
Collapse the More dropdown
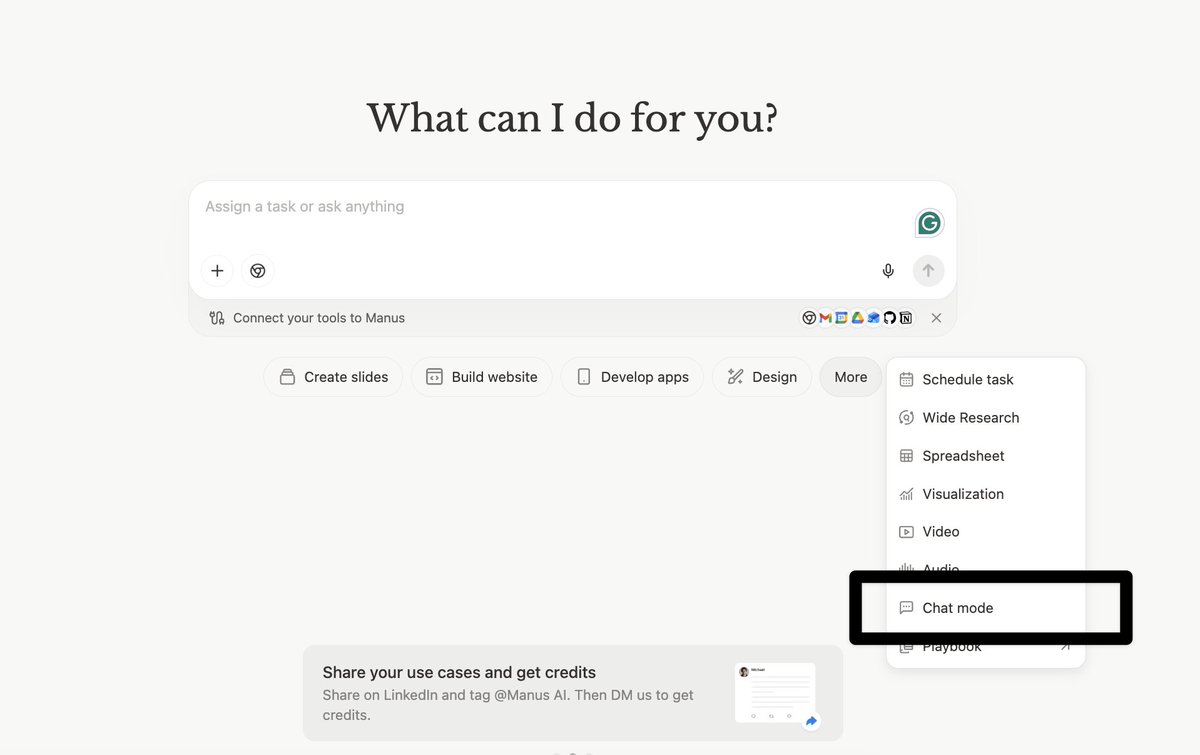850,377
